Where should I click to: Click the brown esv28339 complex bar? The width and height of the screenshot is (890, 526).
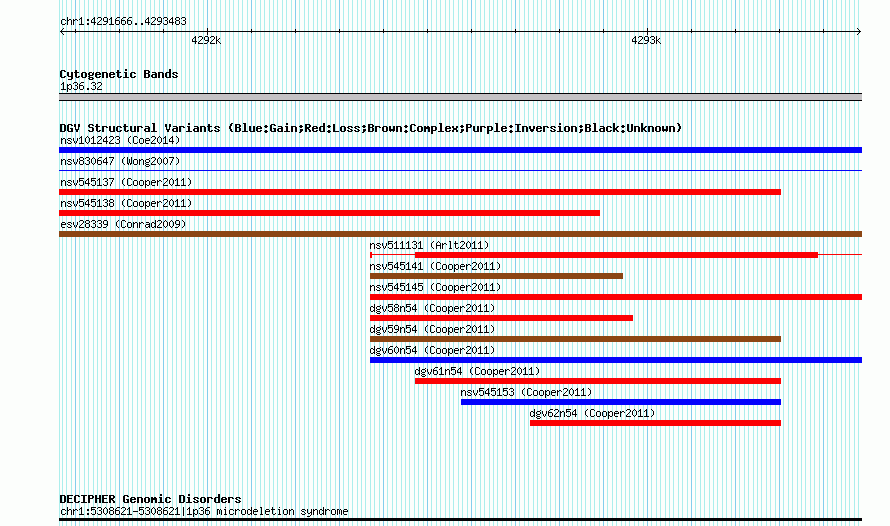(460, 234)
